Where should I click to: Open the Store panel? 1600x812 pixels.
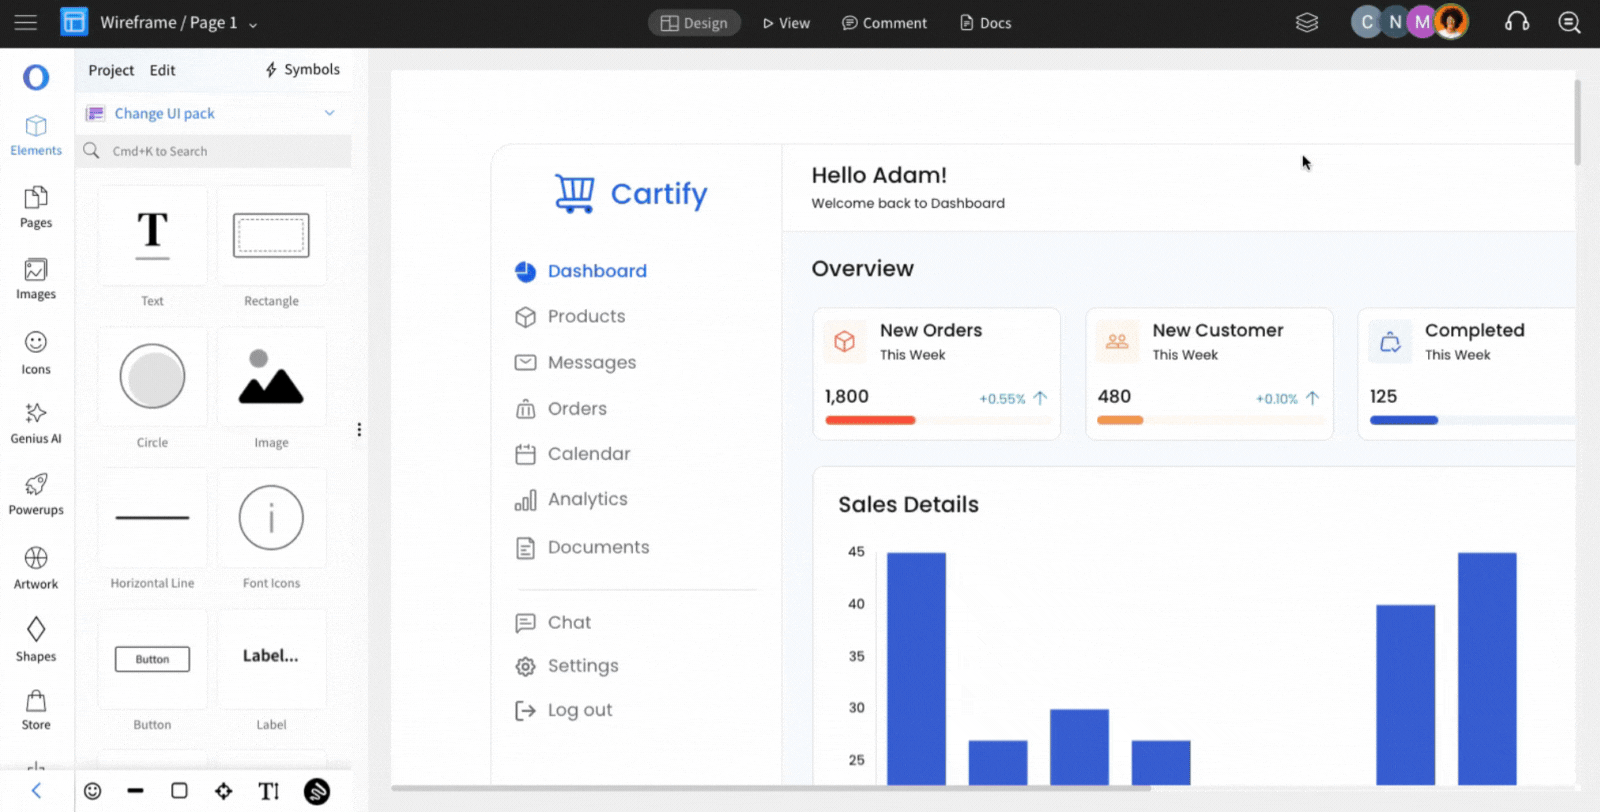pos(36,711)
